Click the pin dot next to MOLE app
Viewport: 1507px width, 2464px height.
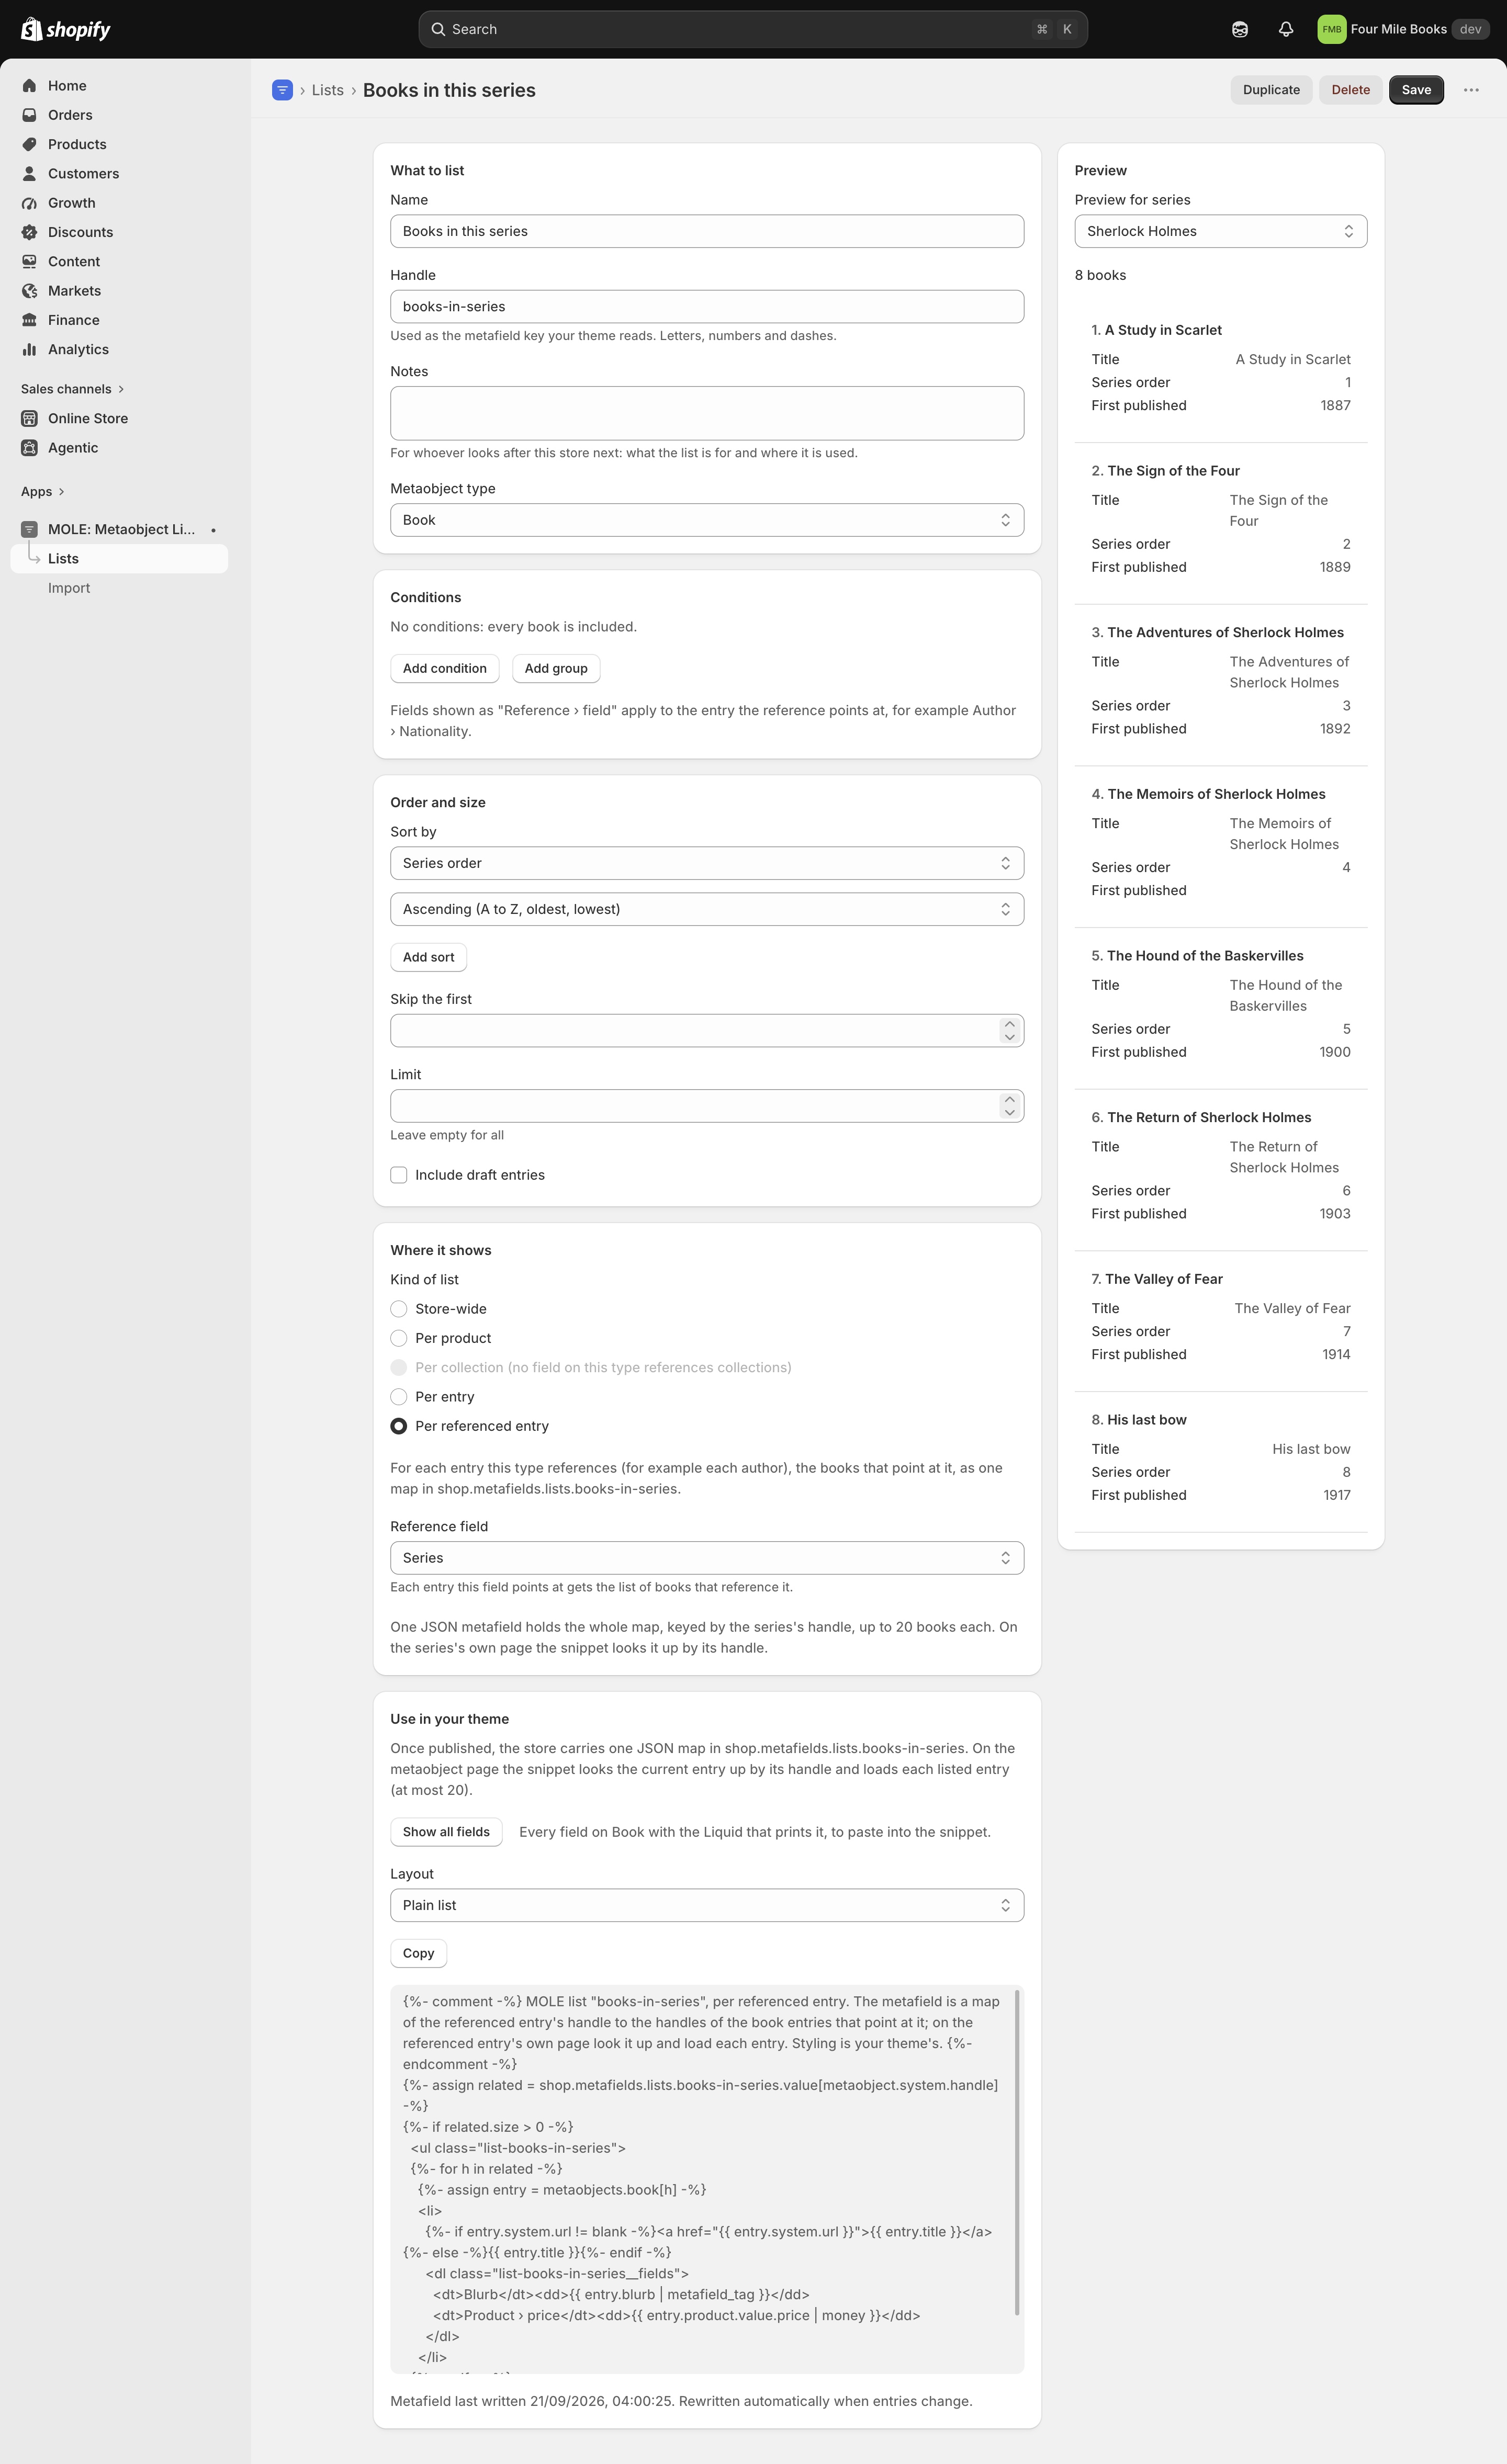click(x=213, y=530)
